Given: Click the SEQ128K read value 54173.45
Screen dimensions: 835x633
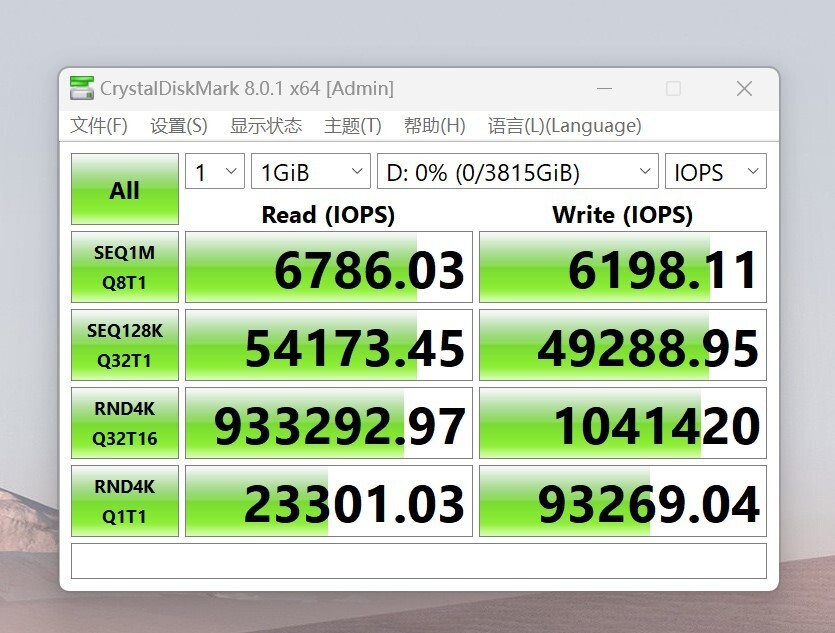Looking at the screenshot, I should click(x=329, y=345).
